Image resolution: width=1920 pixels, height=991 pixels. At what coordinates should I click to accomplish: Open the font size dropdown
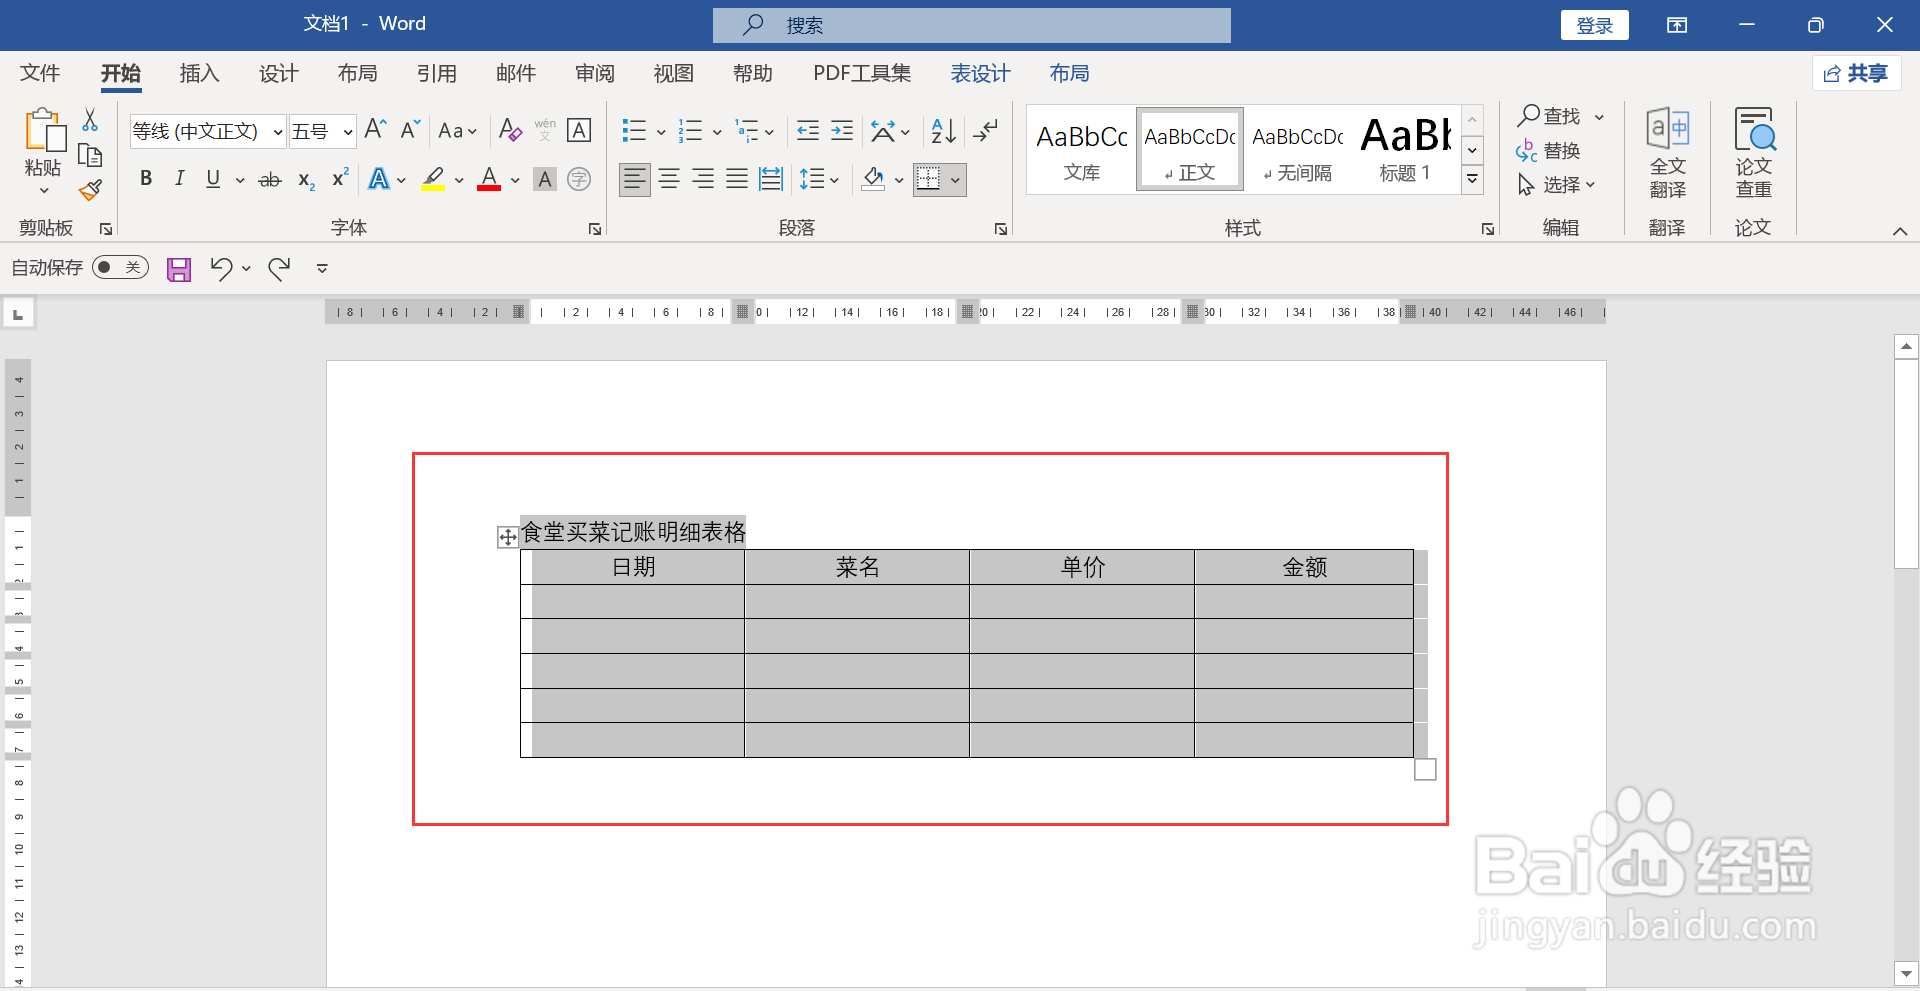(347, 132)
